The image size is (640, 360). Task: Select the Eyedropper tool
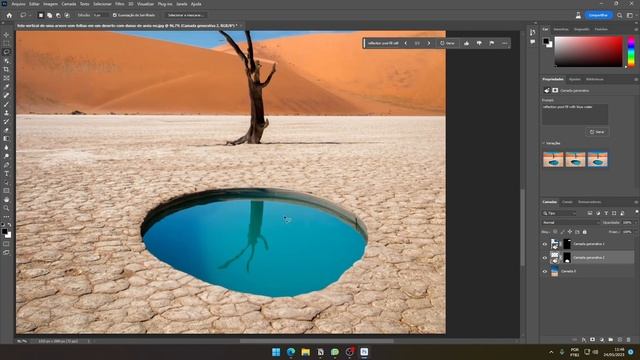[x=6, y=87]
